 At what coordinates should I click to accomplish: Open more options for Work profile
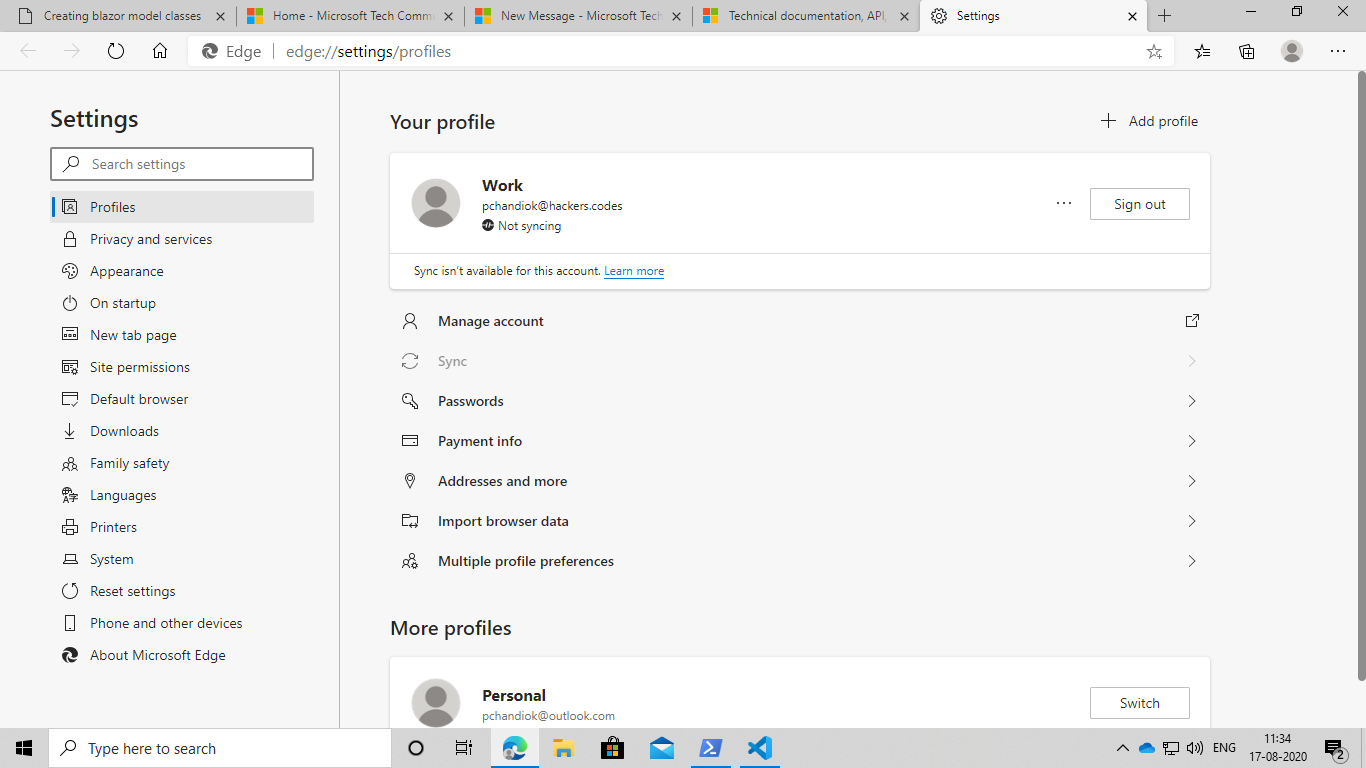1064,204
